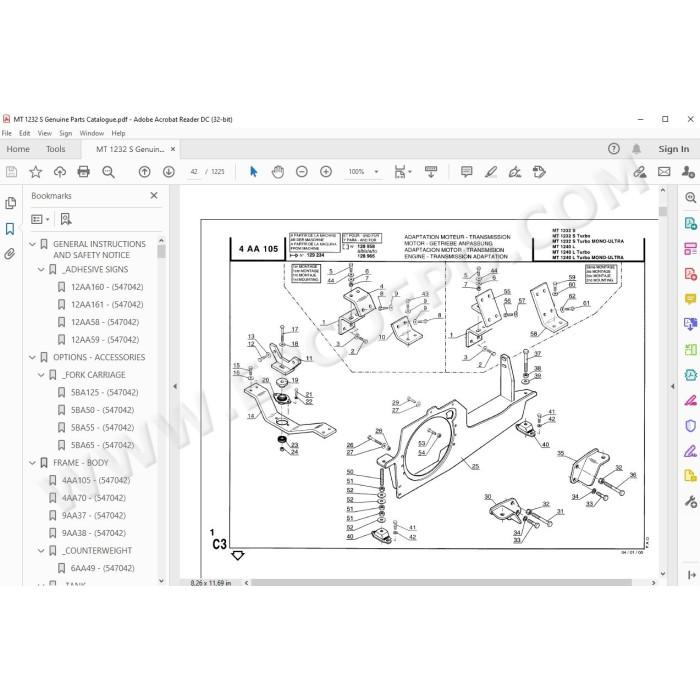Open Help question mark icon

click(x=614, y=149)
